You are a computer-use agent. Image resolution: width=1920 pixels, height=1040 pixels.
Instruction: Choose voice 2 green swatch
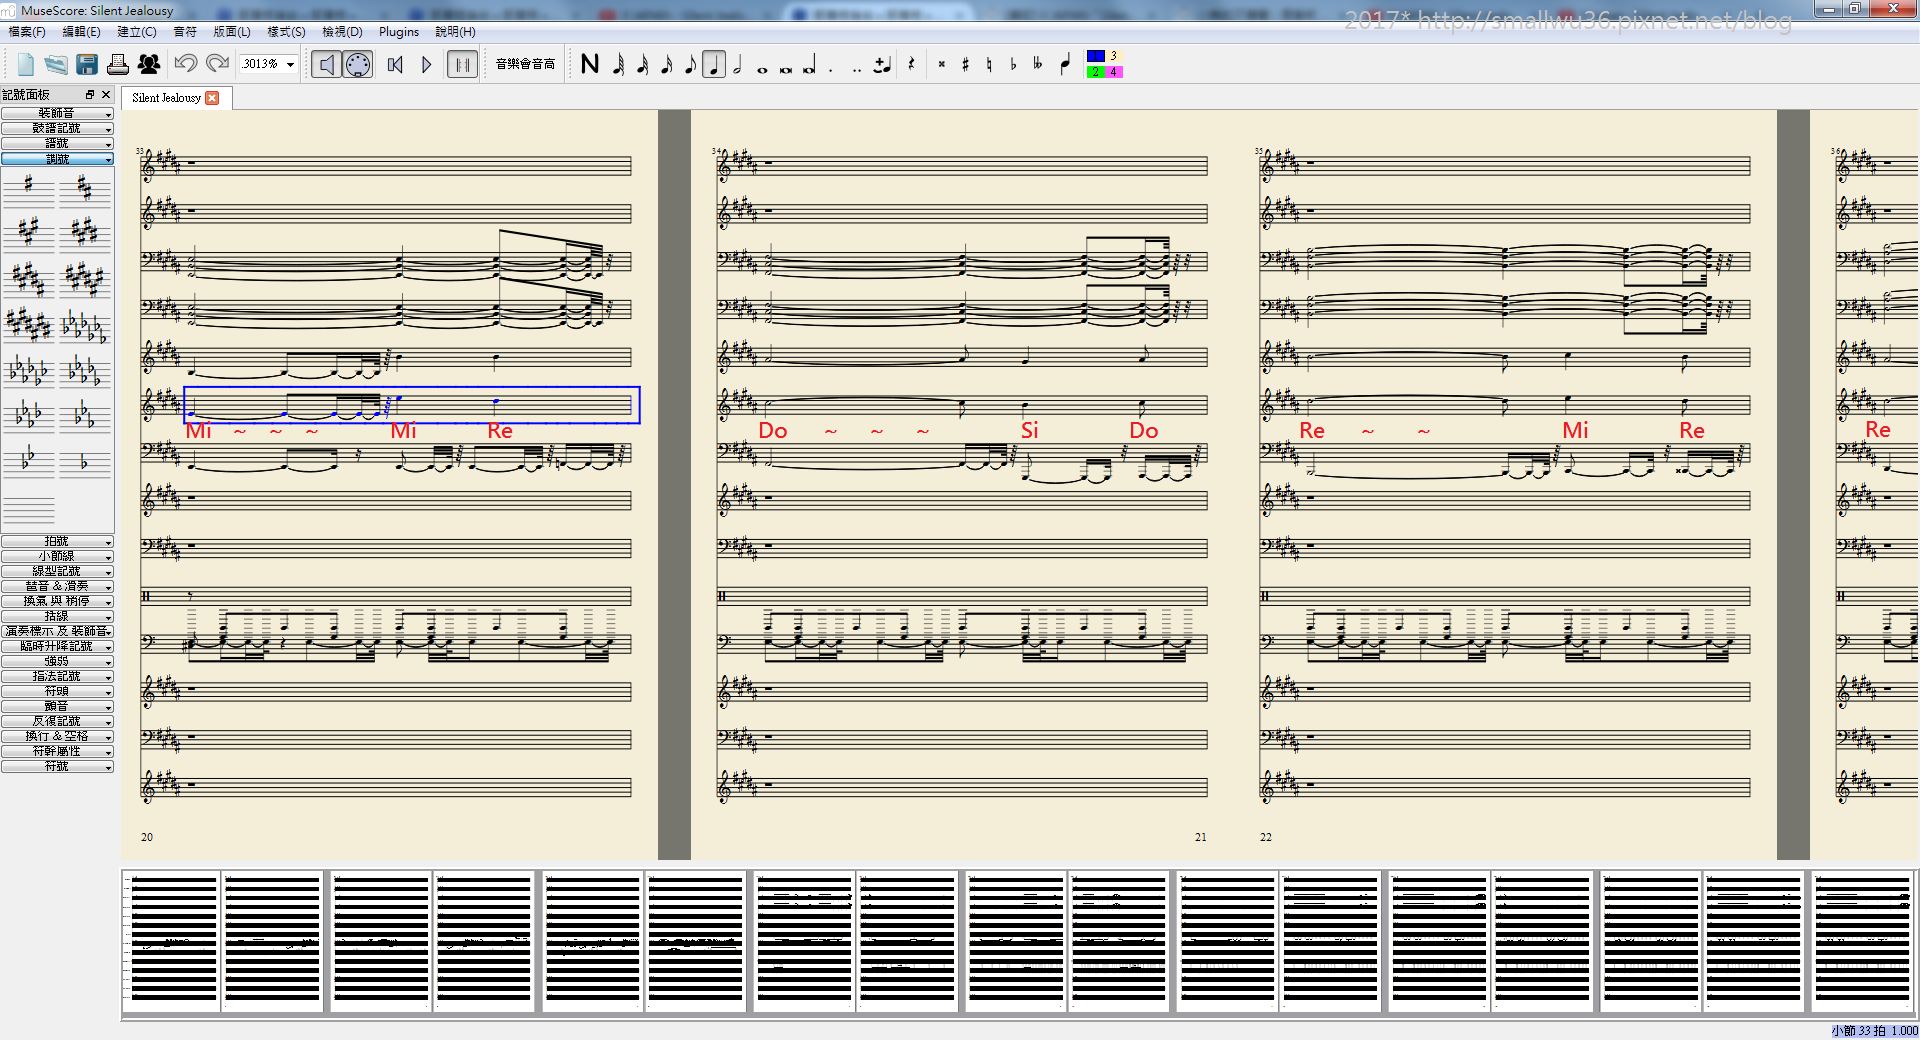tap(1096, 72)
